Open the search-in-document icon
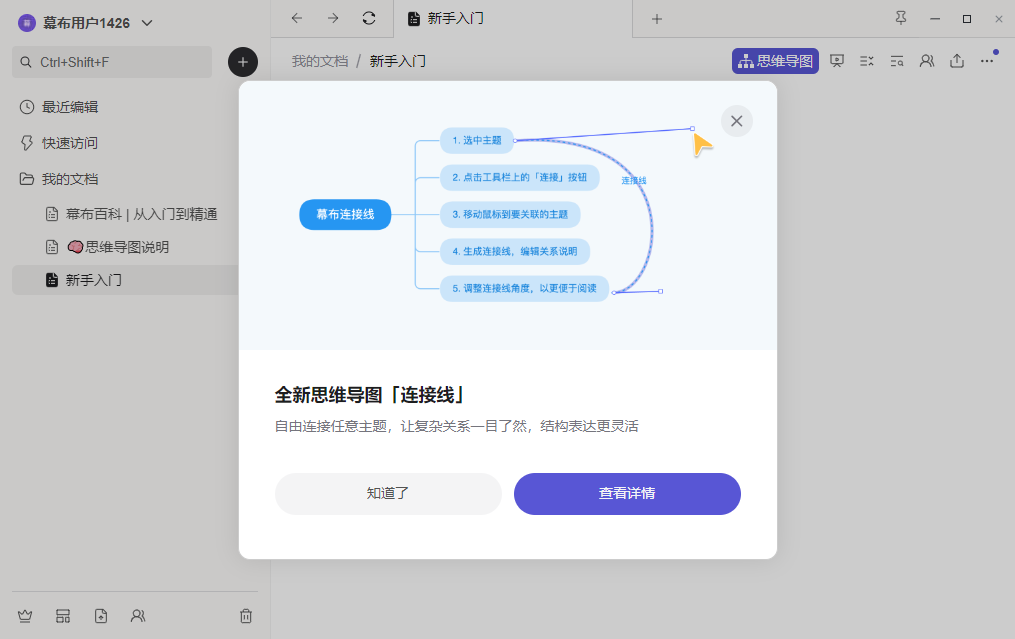The height and width of the screenshot is (639, 1015). coord(897,61)
